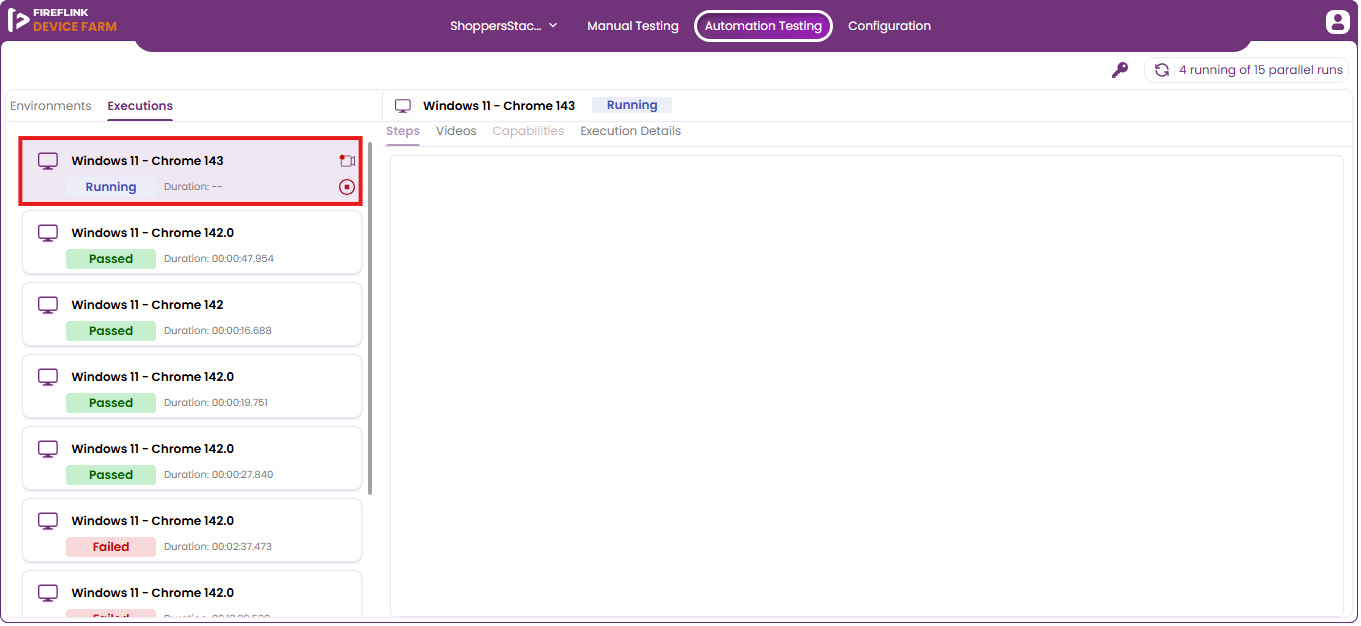This screenshot has height=626, width=1361.
Task: Select the execution with duration 00:00:19.751
Action: 191,386
